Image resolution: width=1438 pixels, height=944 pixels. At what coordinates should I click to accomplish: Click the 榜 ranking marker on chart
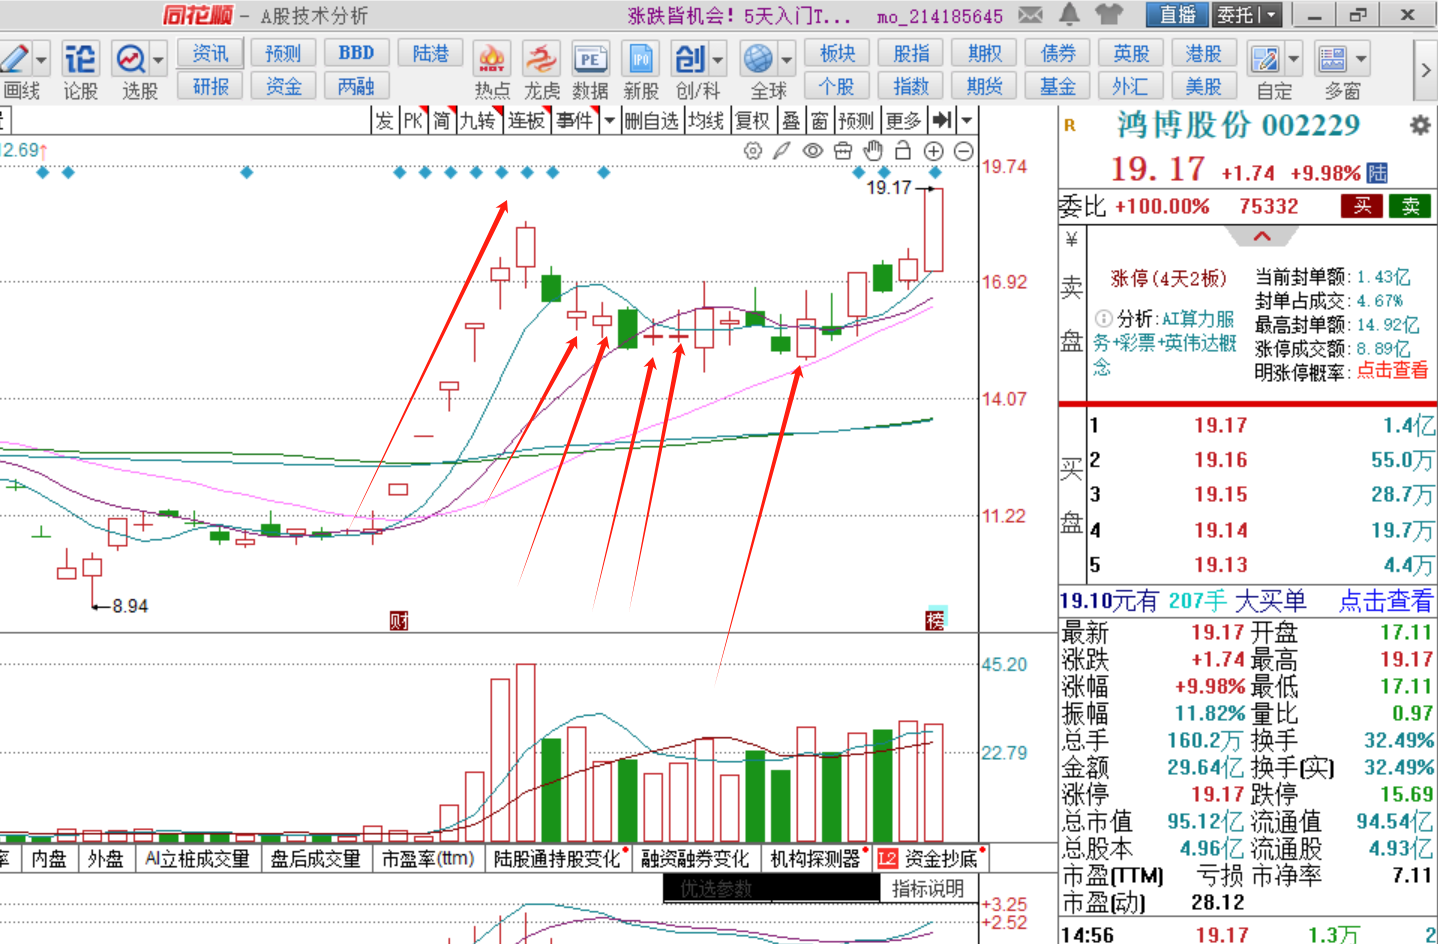pyautogui.click(x=935, y=619)
